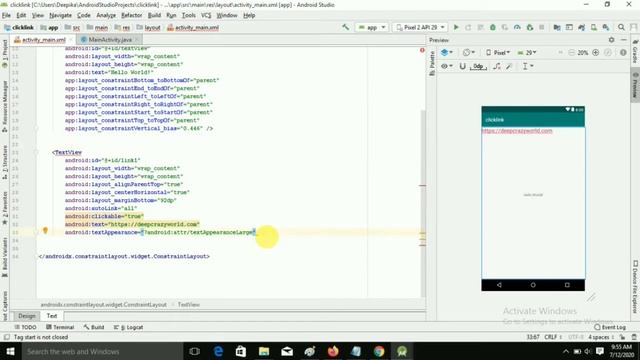Open the Event Log
Viewport: 640px width, 360px height.
pyautogui.click(x=610, y=327)
